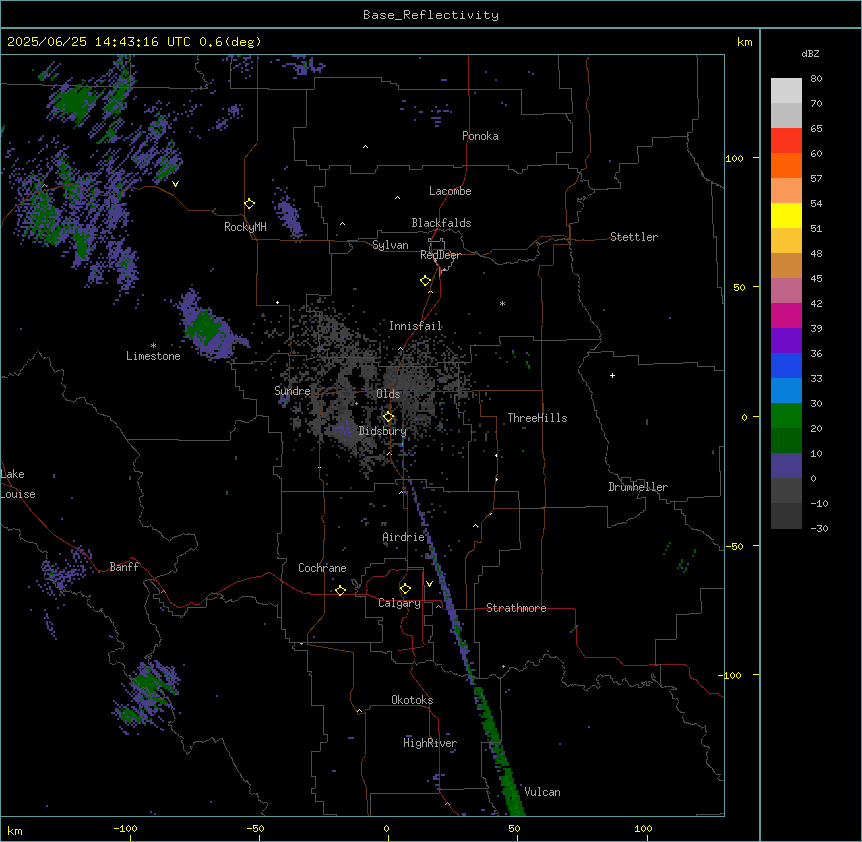Click the Didsbury label
This screenshot has height=842, width=862.
[x=383, y=431]
